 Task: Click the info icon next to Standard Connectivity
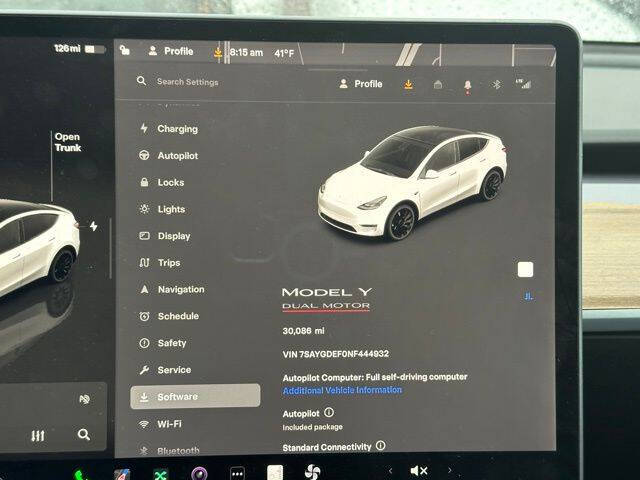(380, 446)
